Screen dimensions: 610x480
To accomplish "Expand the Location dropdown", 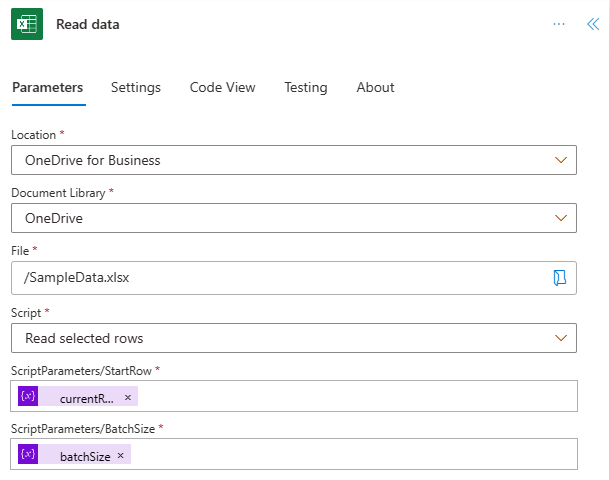I will click(x=560, y=160).
